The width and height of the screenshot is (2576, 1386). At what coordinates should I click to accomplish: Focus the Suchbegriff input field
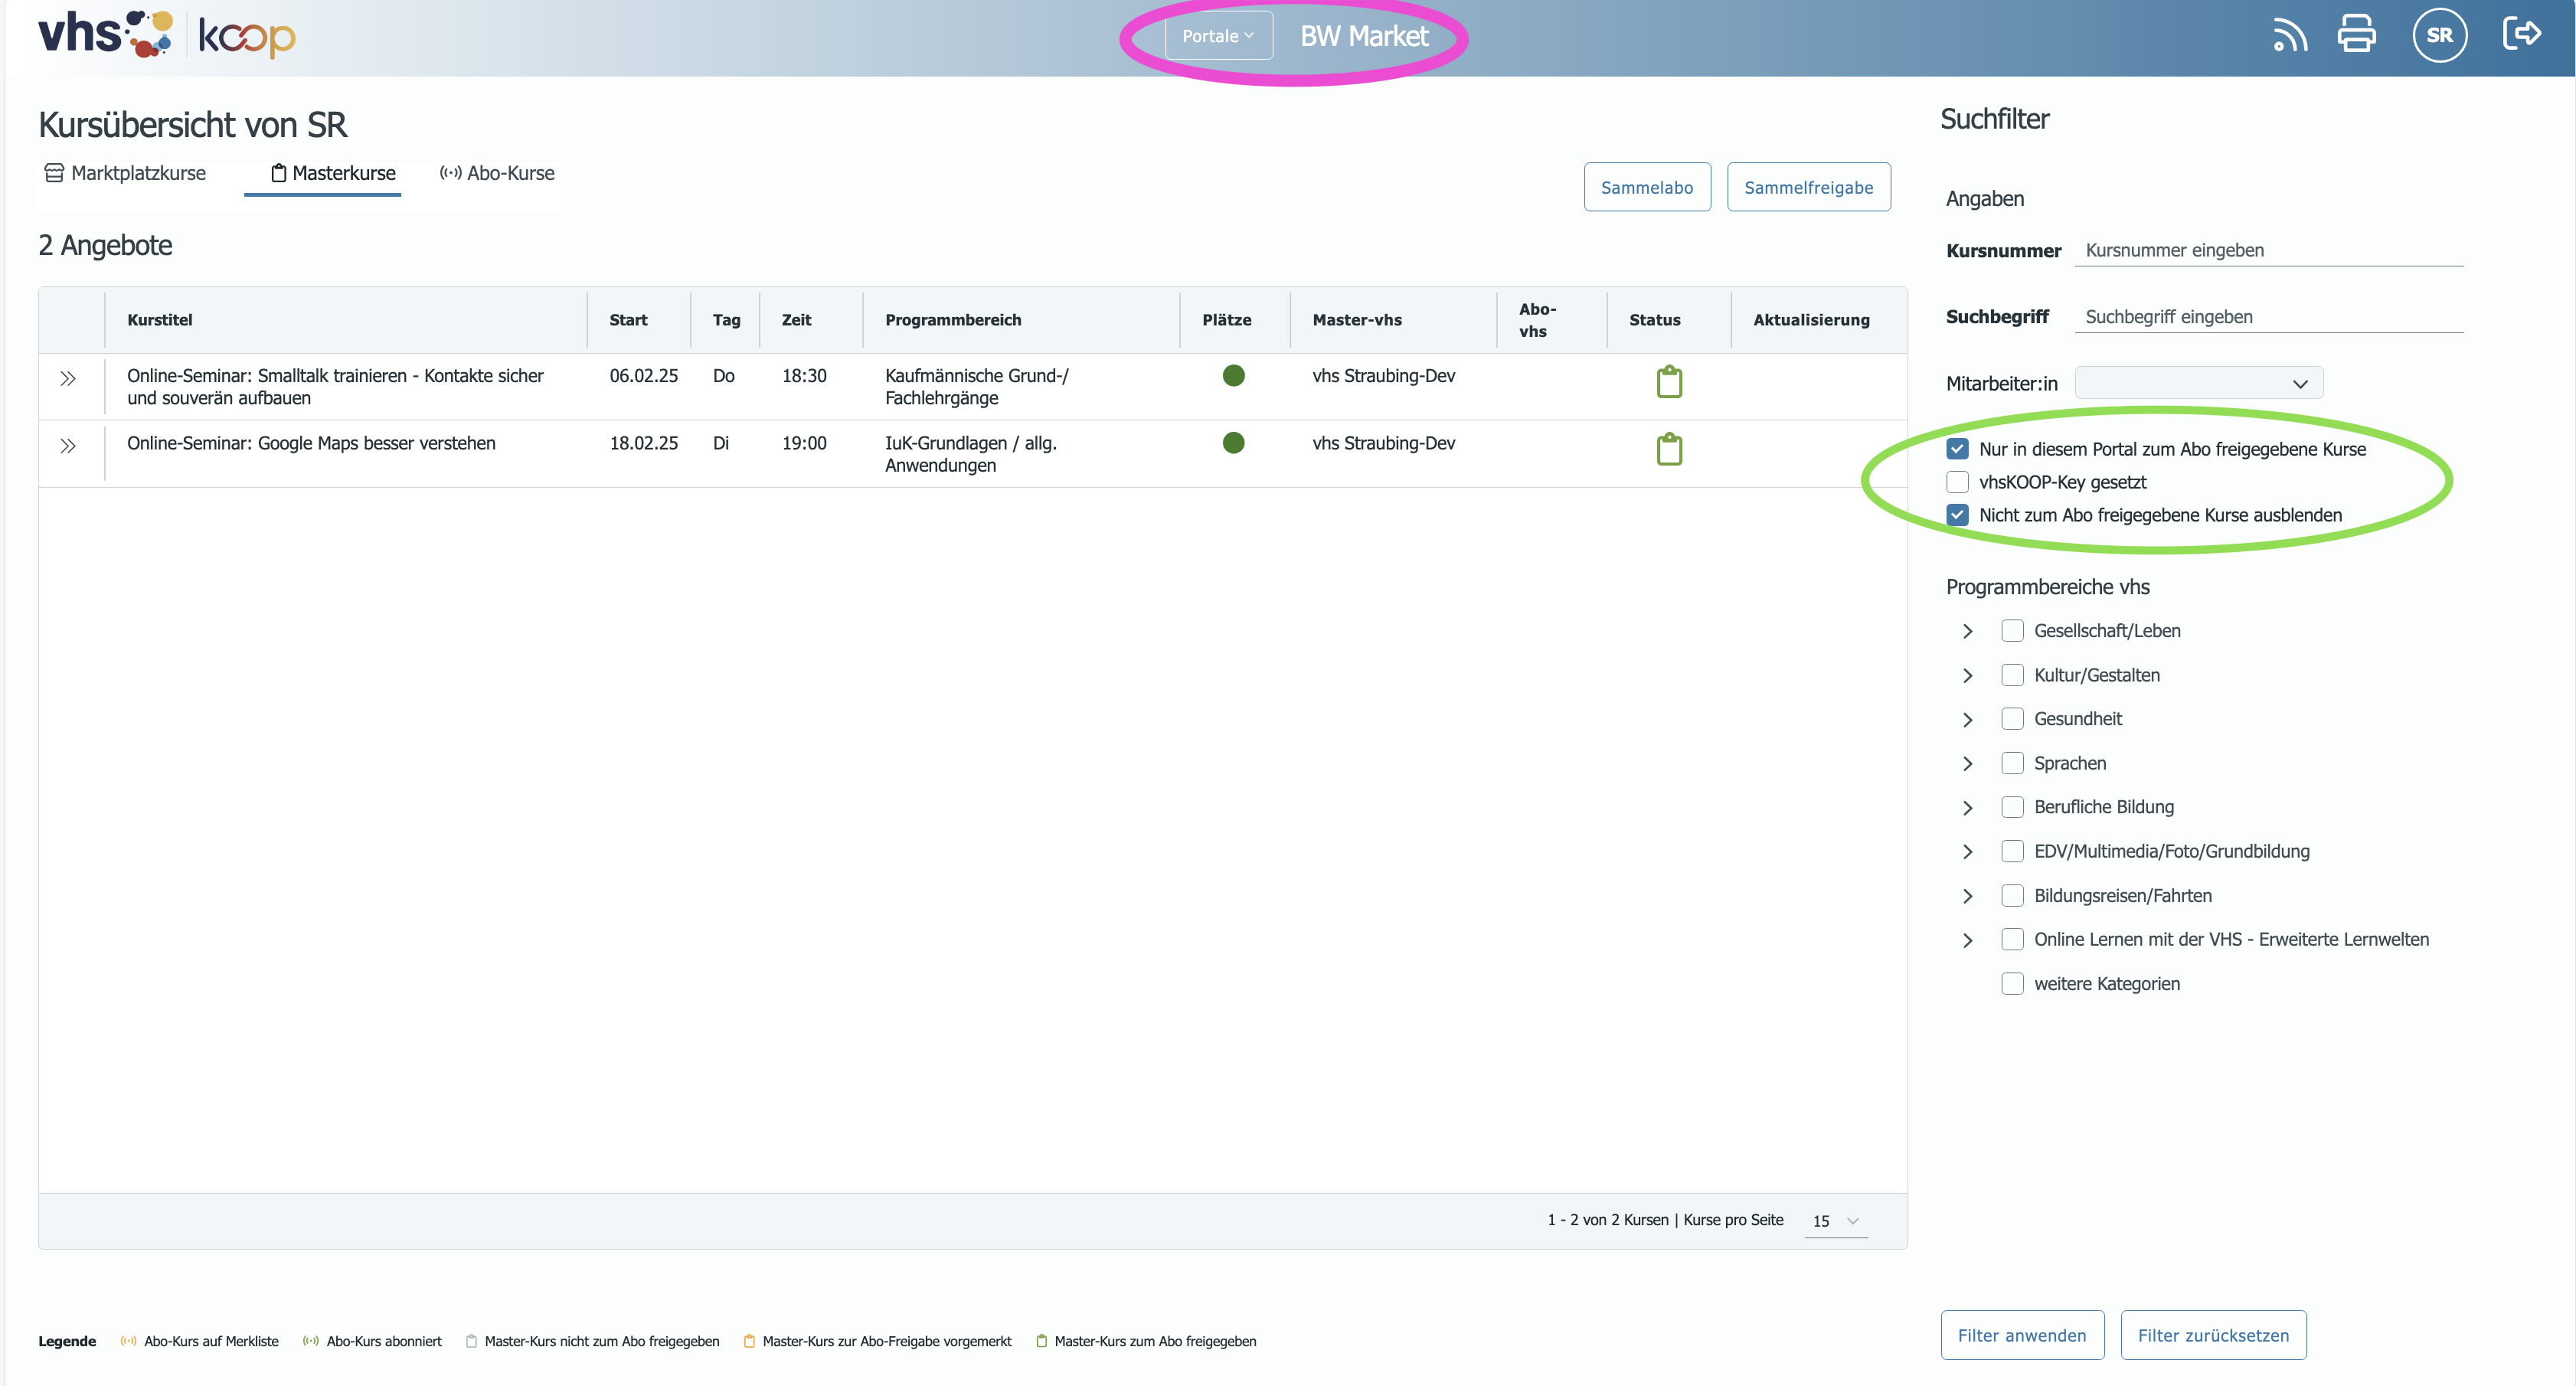pos(2269,317)
